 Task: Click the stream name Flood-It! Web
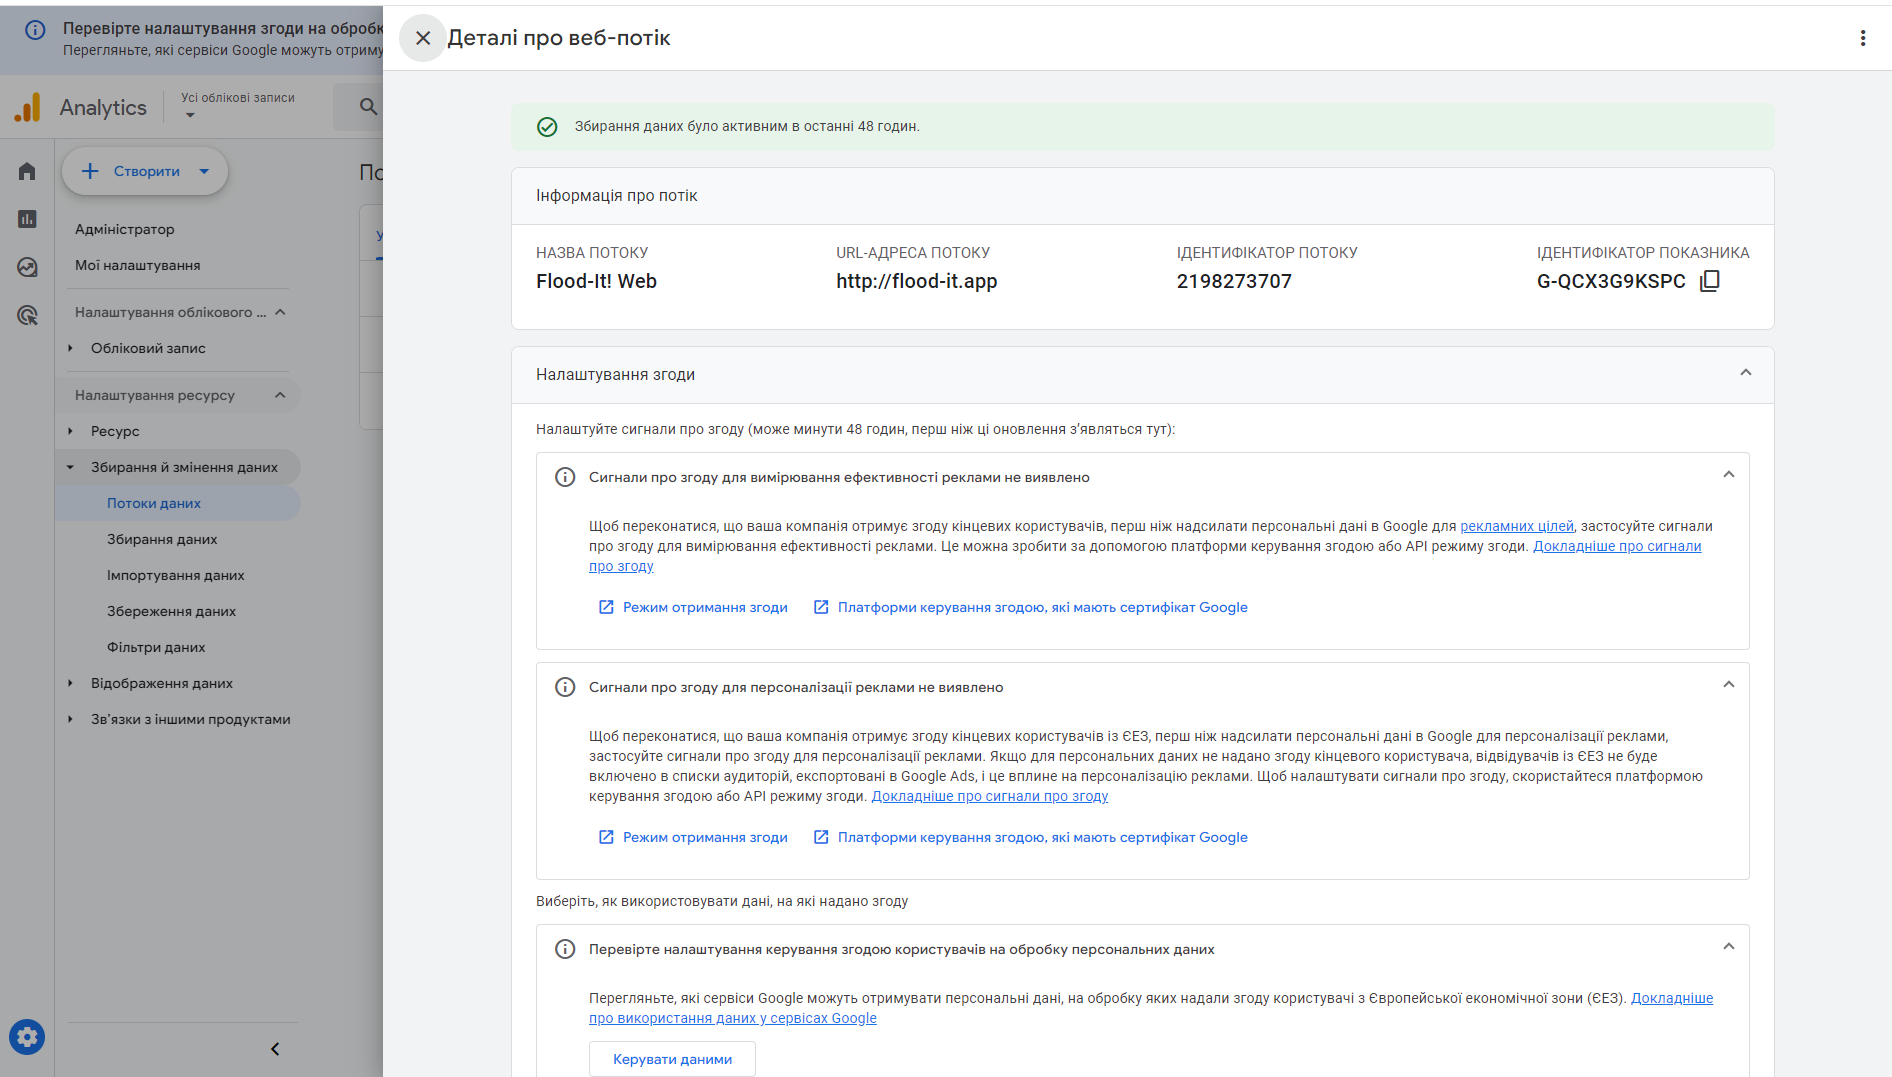pyautogui.click(x=596, y=281)
